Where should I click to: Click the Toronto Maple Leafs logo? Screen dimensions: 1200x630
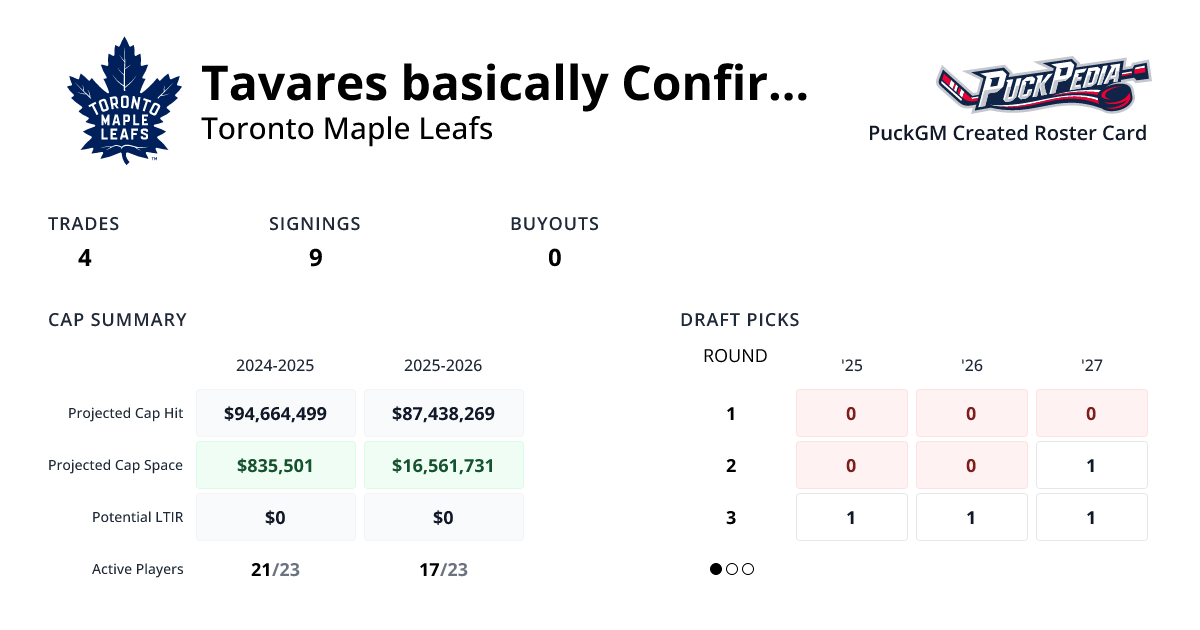pyautogui.click(x=124, y=101)
